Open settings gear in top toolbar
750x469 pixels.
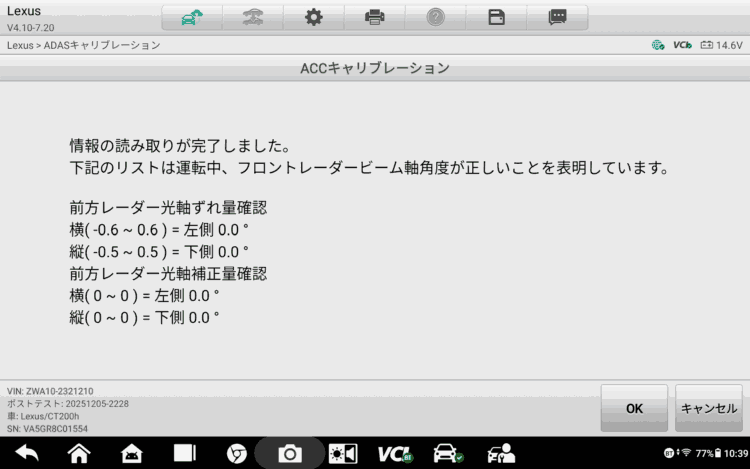click(x=313, y=17)
